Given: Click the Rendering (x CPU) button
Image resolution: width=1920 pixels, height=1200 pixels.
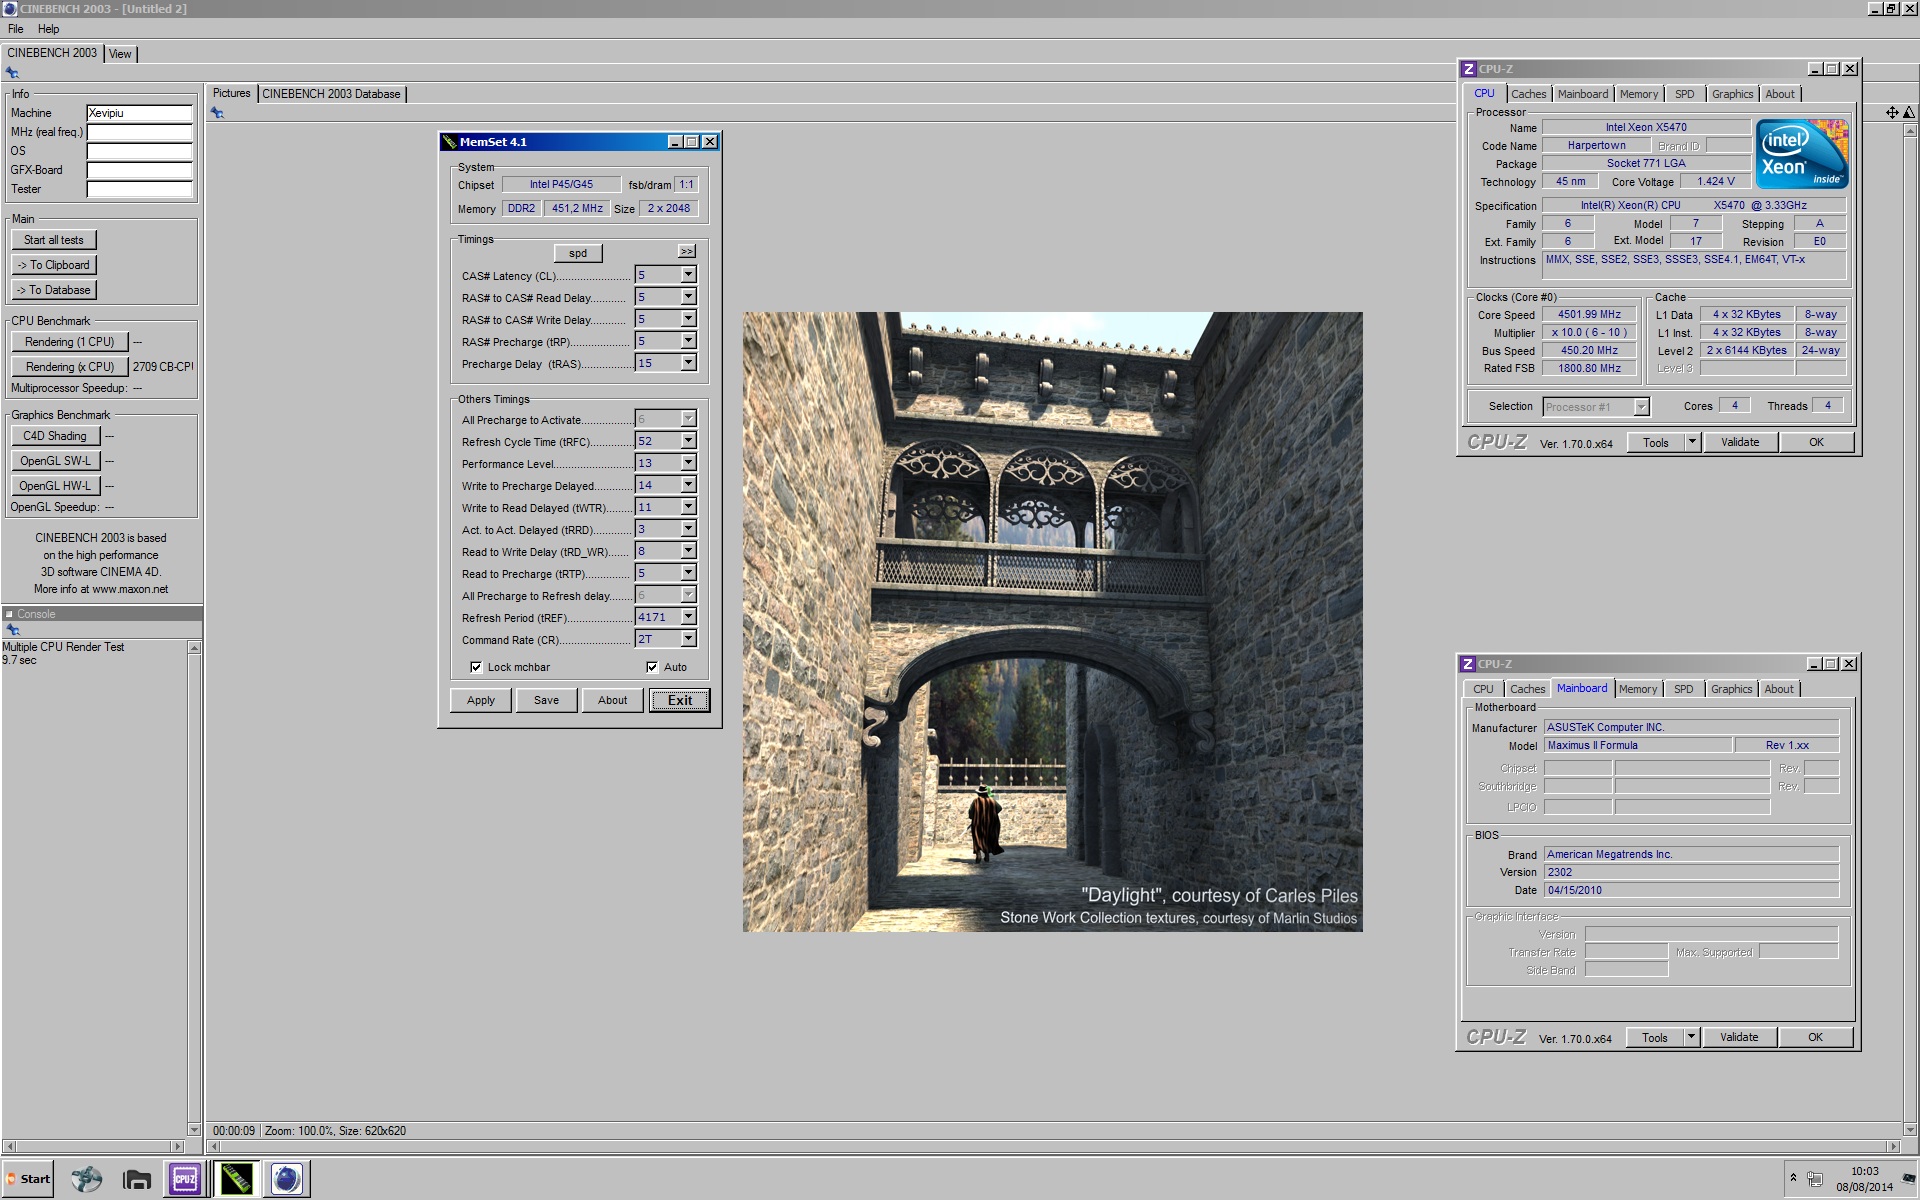Looking at the screenshot, I should [70, 367].
